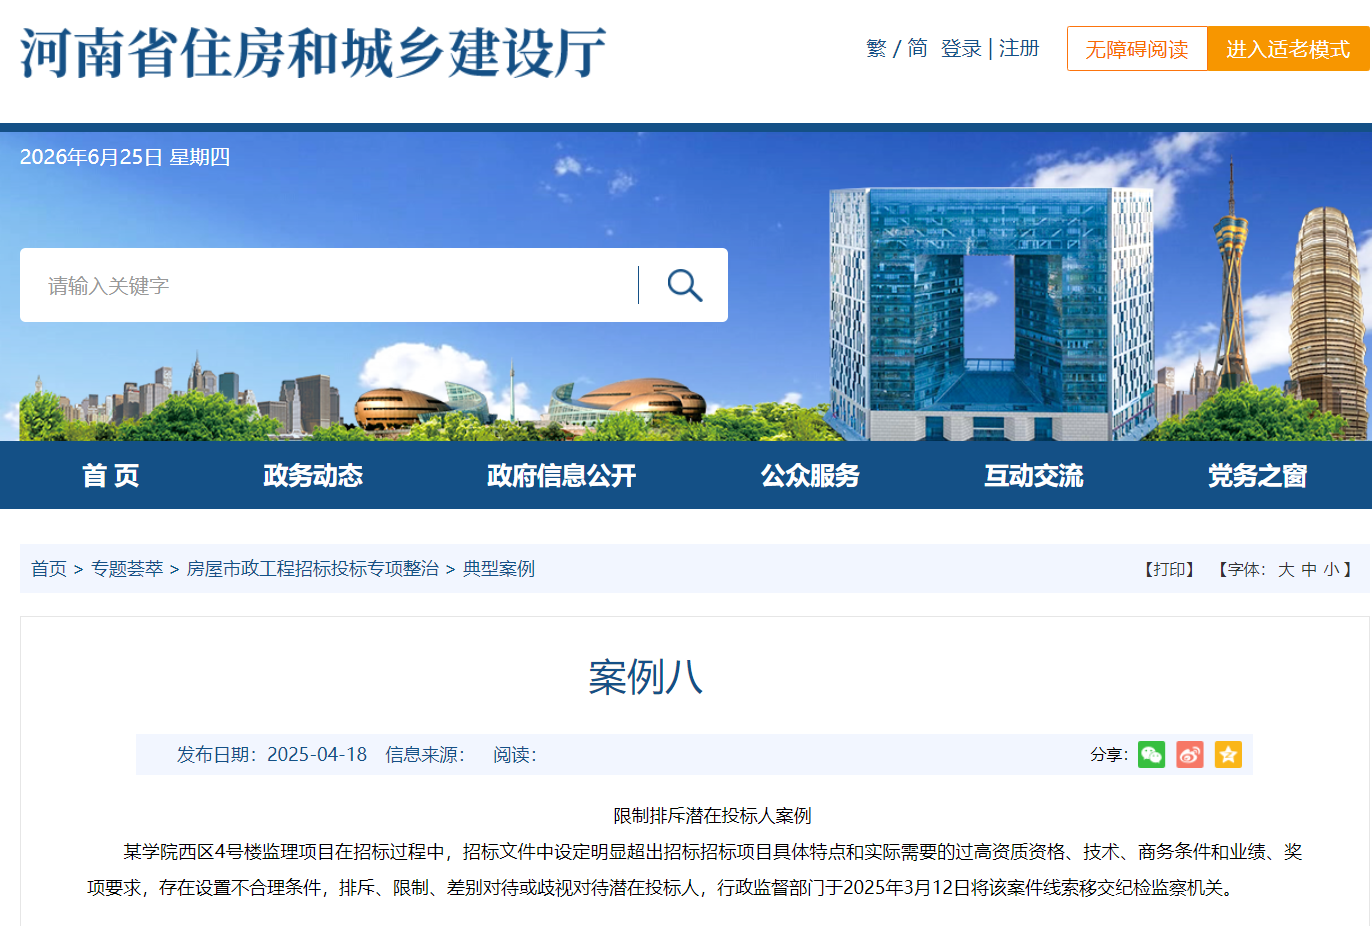
Task: Switch to simplified Chinese with 简
Action: [917, 48]
